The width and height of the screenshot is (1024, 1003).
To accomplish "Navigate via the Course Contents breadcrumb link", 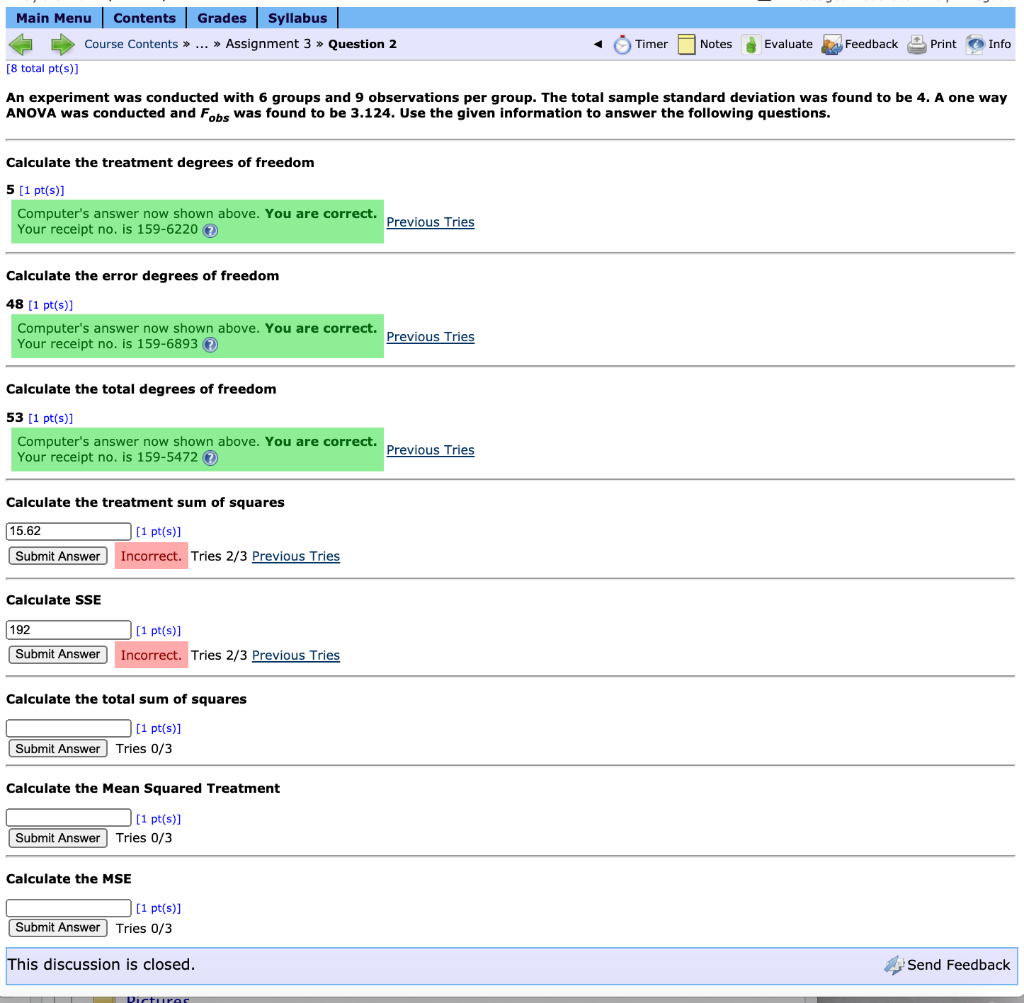I will click(x=131, y=44).
